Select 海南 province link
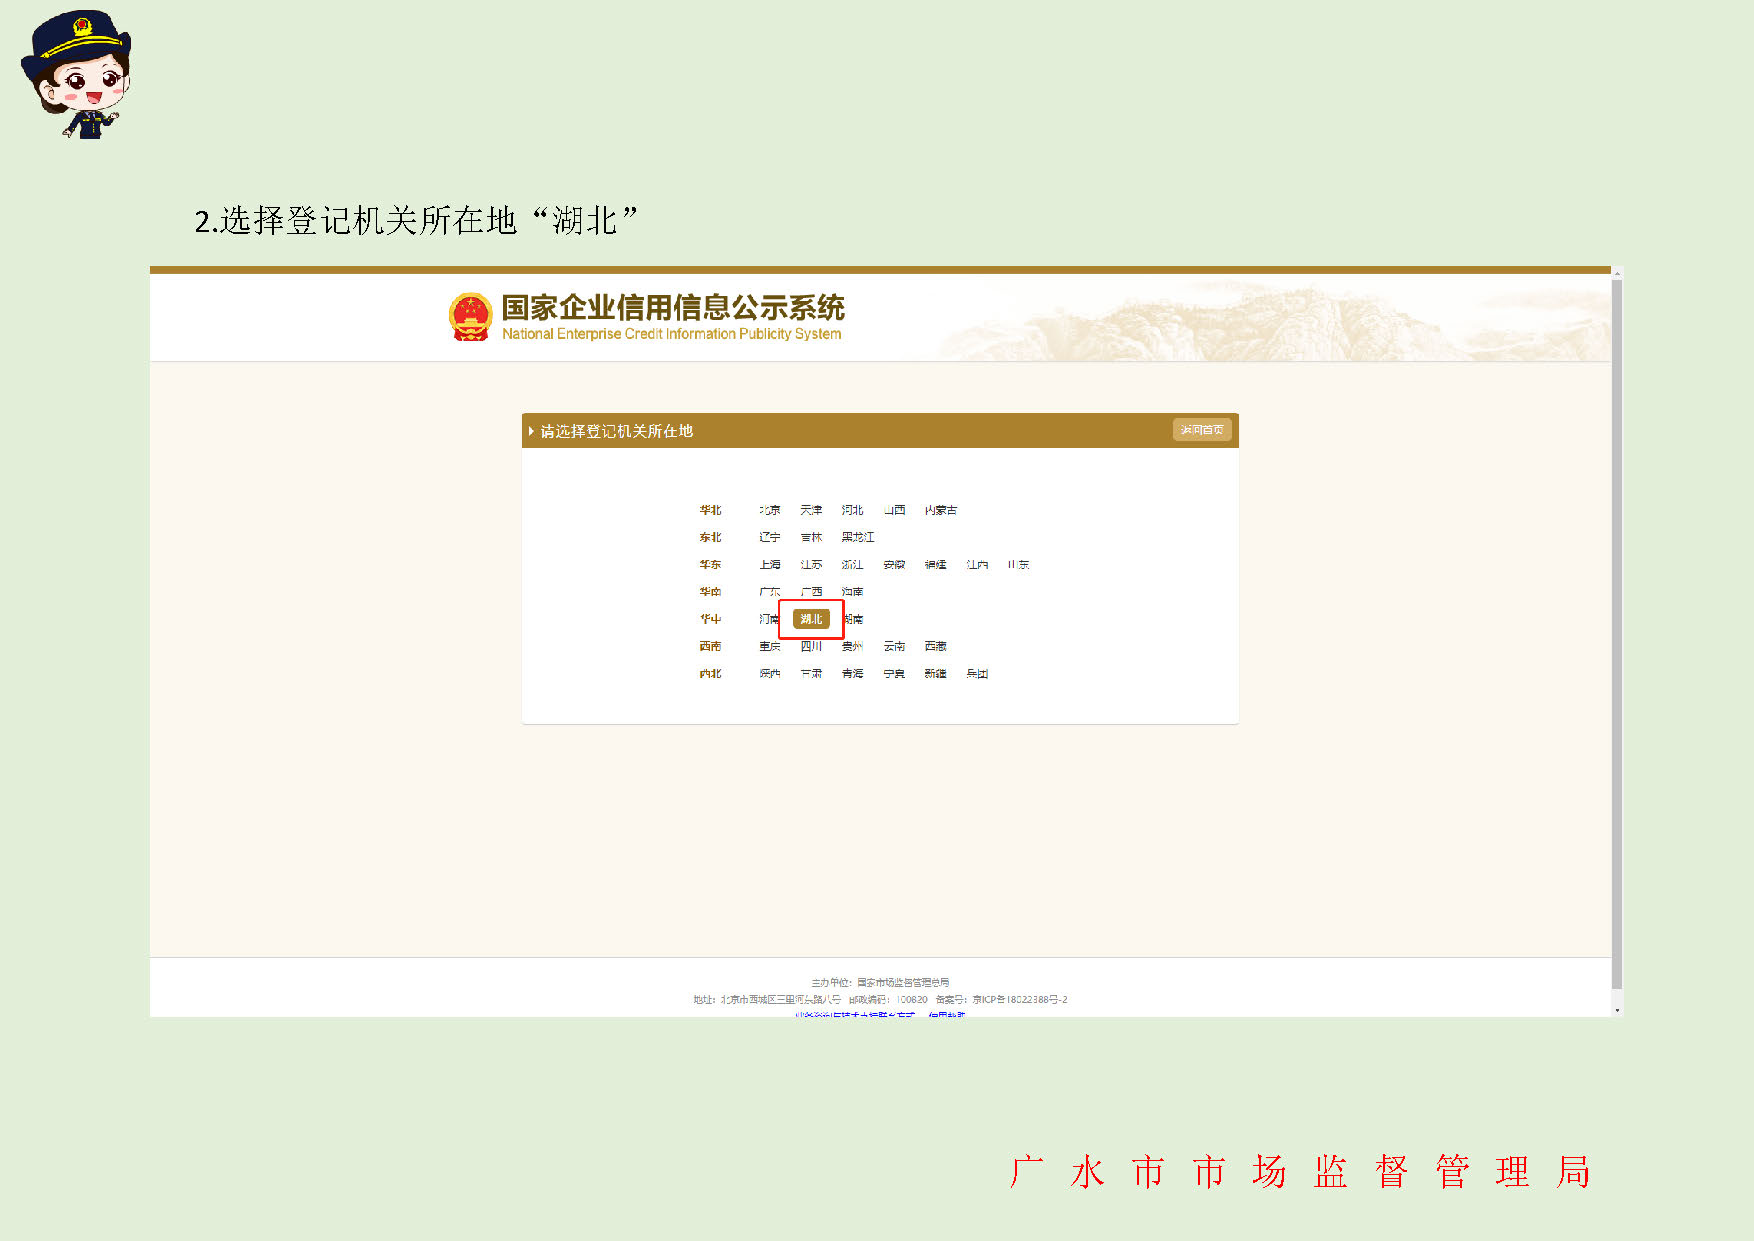 [x=852, y=592]
